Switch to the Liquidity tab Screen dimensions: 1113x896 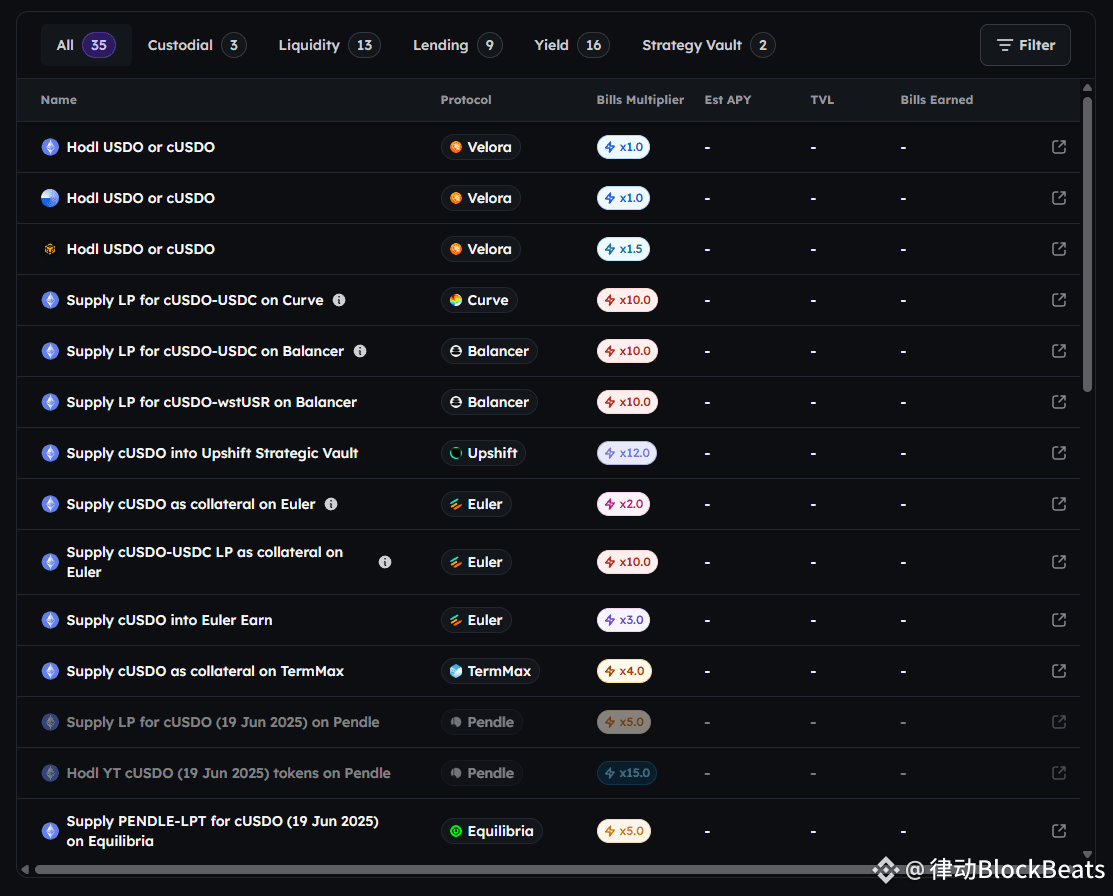(x=329, y=45)
